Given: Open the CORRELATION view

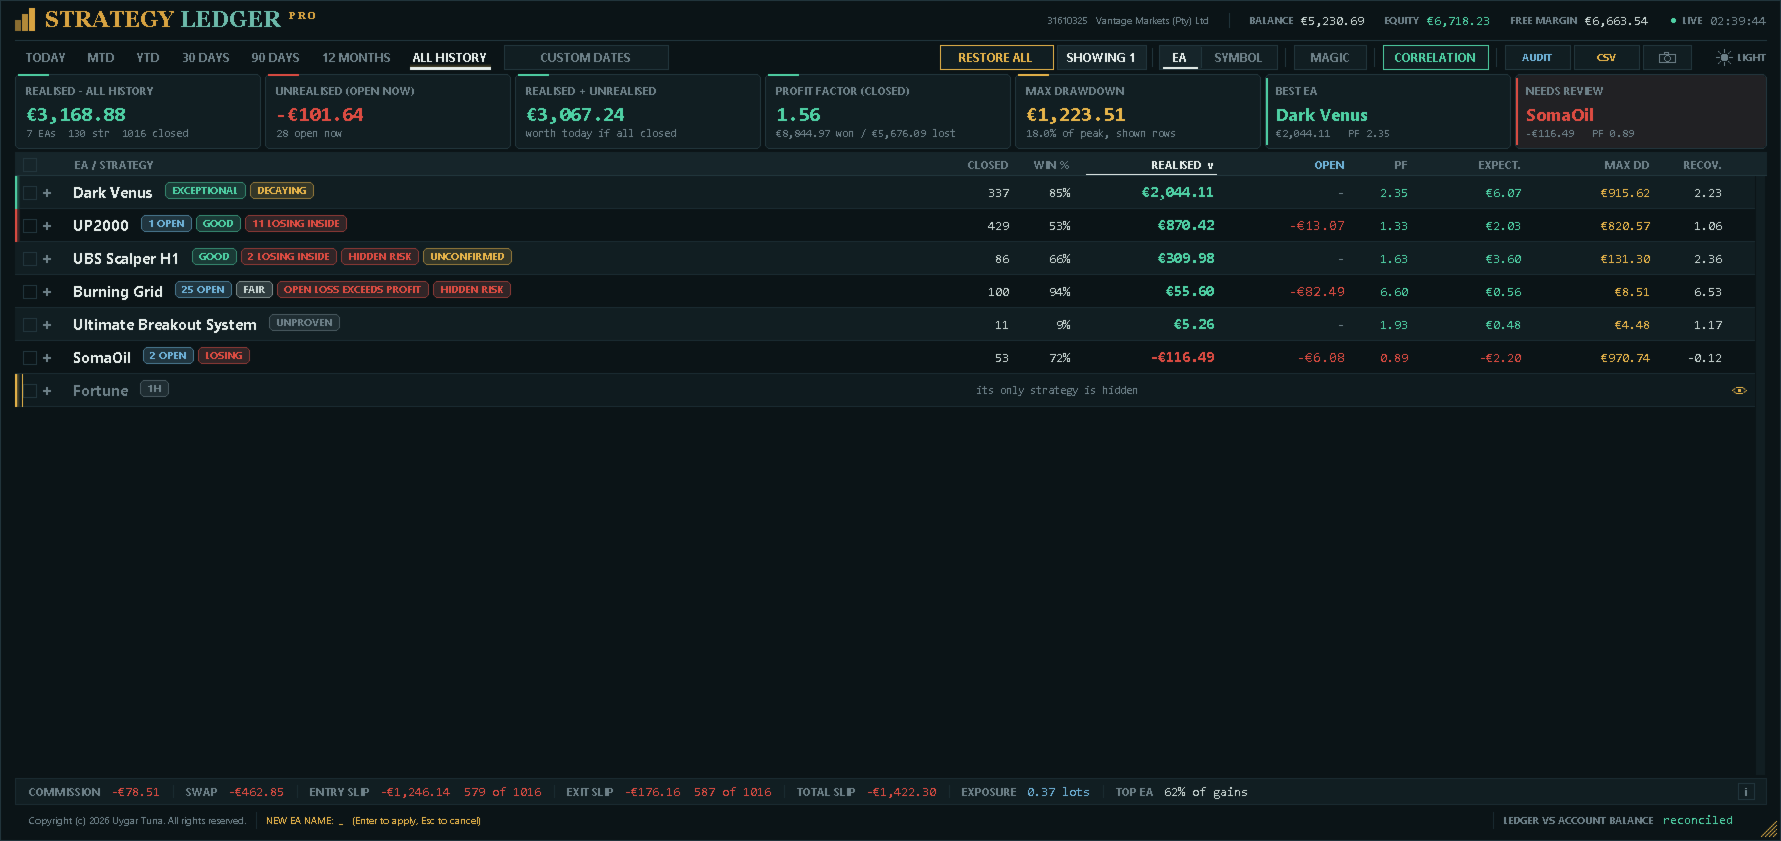Looking at the screenshot, I should click(x=1435, y=58).
